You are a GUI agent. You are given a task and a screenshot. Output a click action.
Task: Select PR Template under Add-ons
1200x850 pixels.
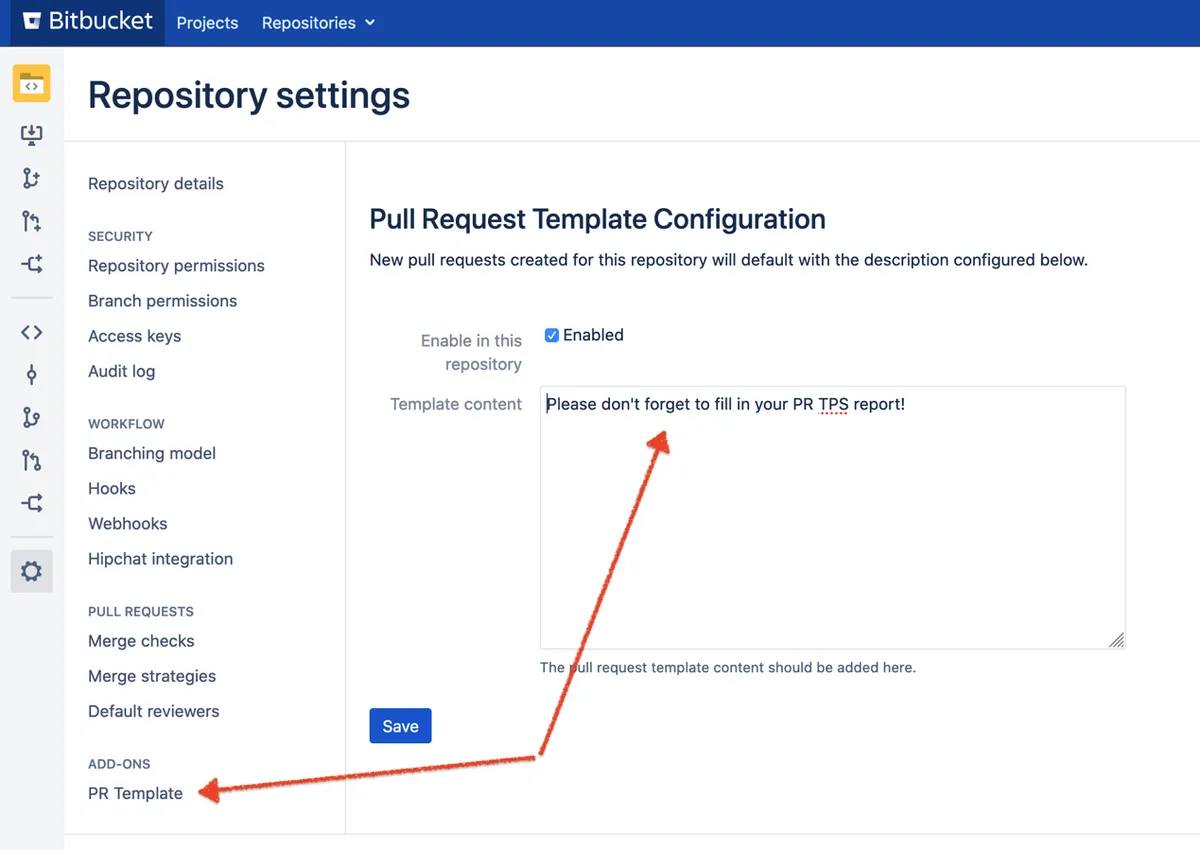click(135, 793)
